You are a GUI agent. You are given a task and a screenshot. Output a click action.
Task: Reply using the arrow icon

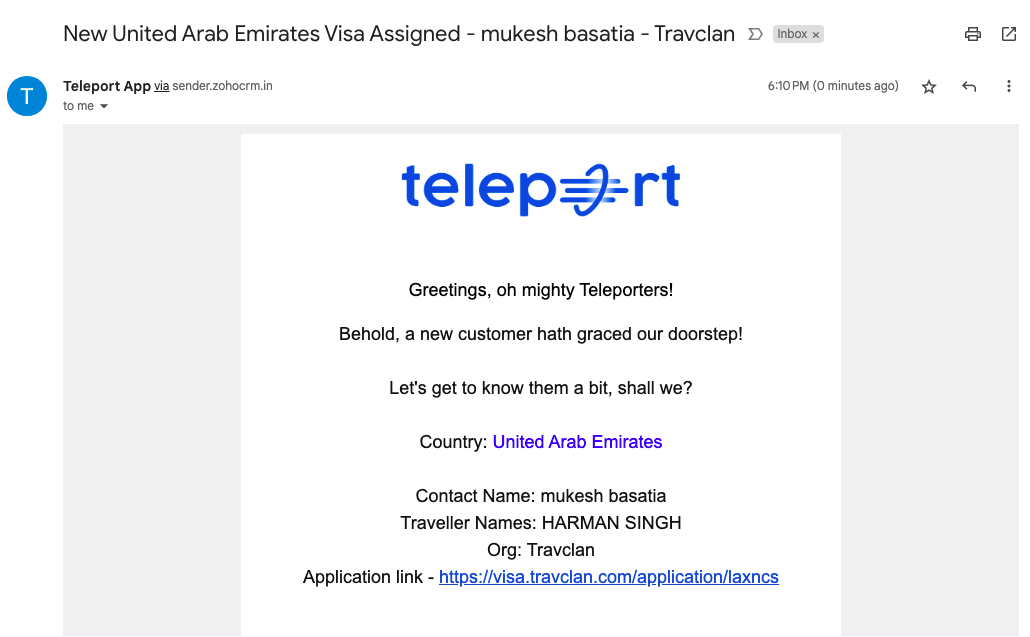point(968,87)
